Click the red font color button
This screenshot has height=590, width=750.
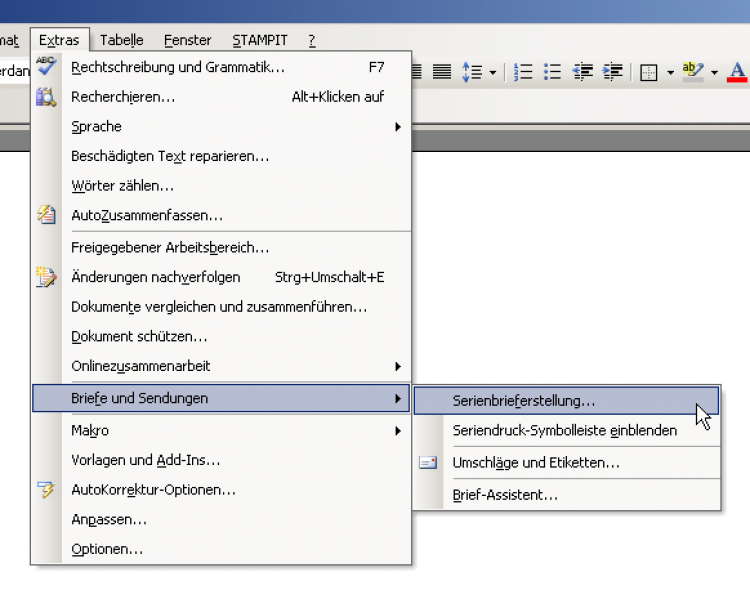point(738,72)
